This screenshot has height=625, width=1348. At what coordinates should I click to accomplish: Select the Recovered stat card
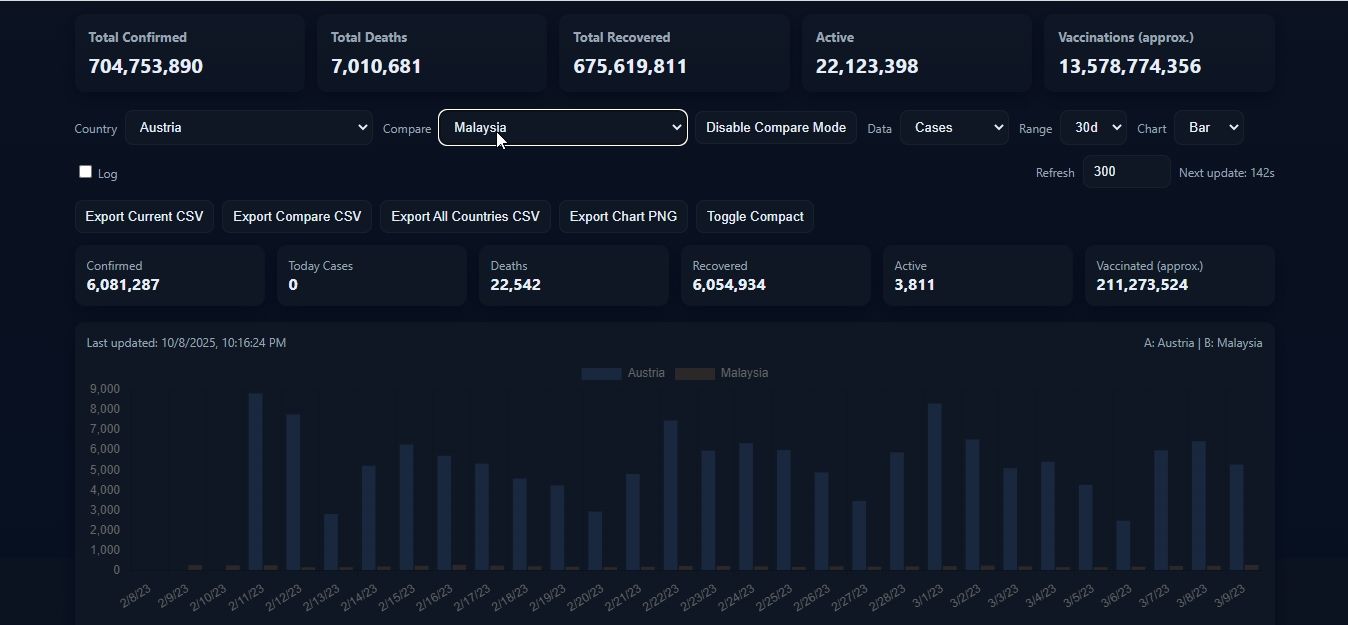coord(775,276)
